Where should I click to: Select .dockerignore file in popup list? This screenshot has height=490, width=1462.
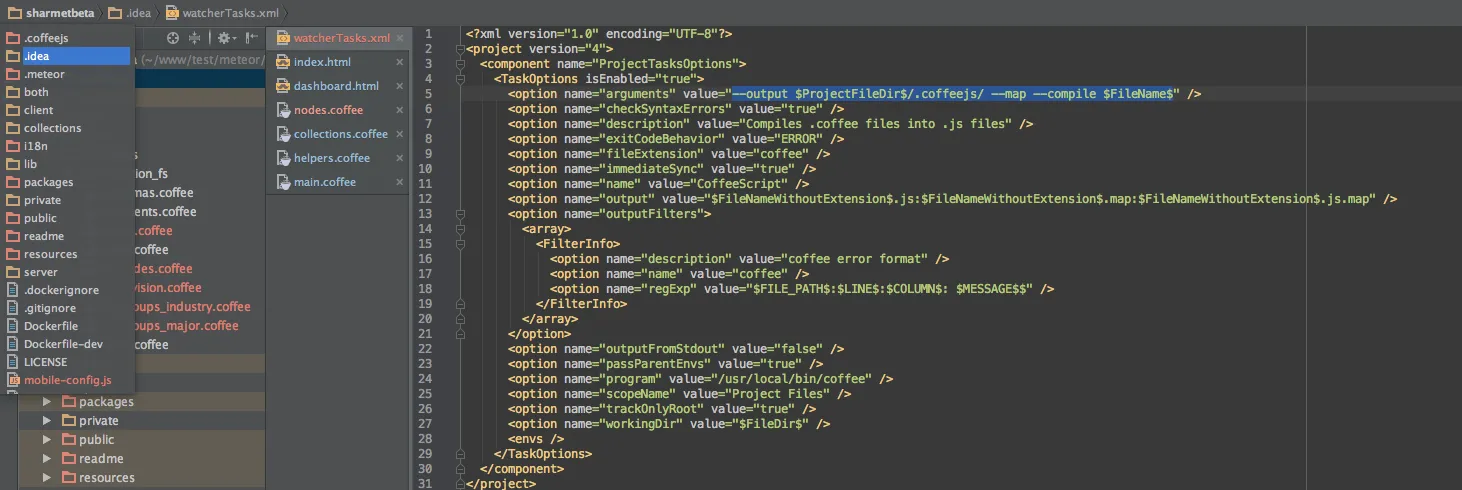[67, 290]
